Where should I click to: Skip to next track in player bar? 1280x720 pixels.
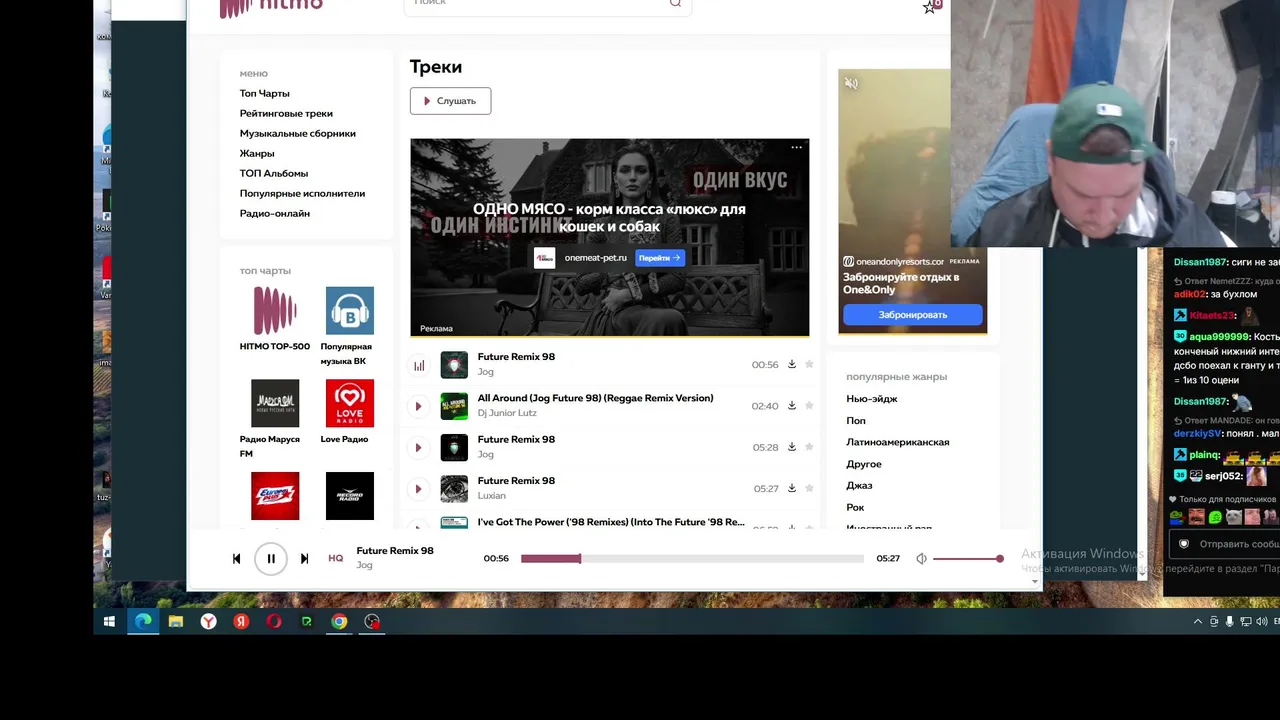[x=305, y=559]
